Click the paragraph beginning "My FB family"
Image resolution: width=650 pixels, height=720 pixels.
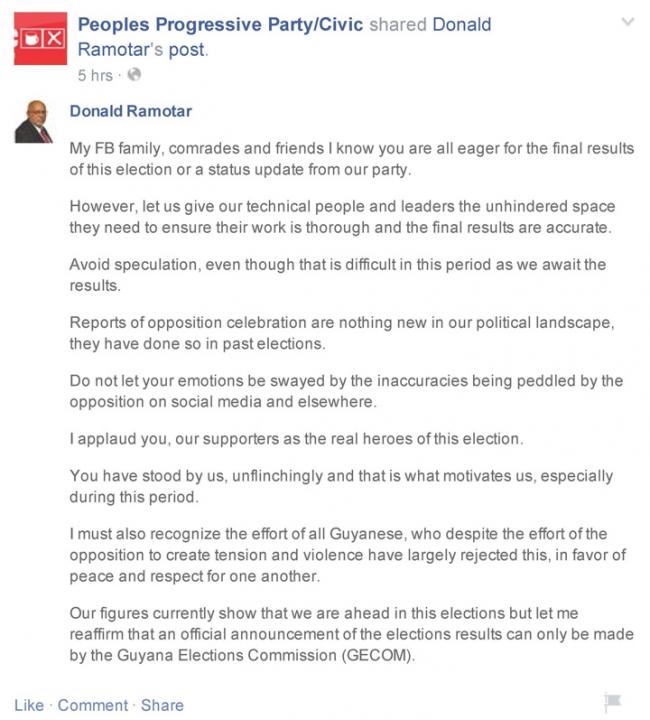pos(352,159)
